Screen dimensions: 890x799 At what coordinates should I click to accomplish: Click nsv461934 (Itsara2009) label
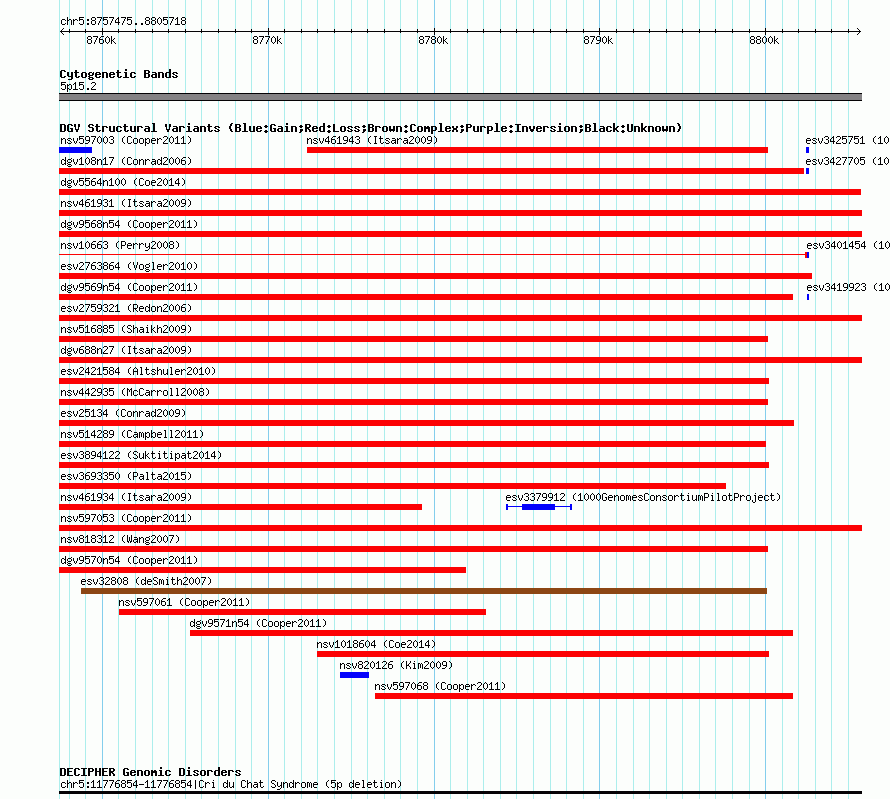click(x=126, y=497)
